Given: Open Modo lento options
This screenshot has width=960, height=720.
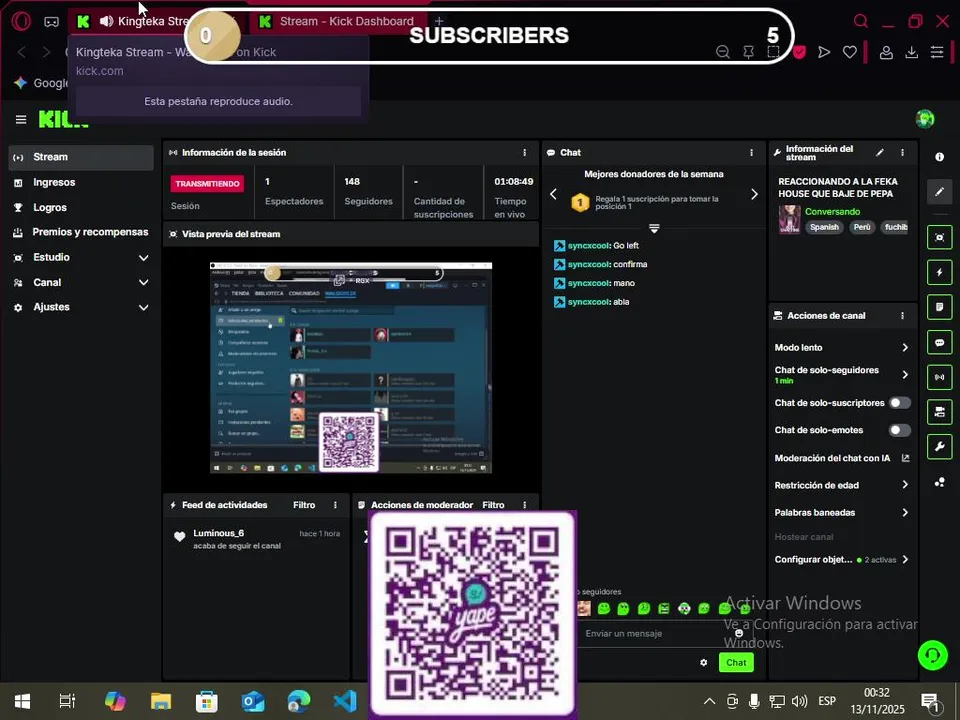Looking at the screenshot, I should coord(841,348).
